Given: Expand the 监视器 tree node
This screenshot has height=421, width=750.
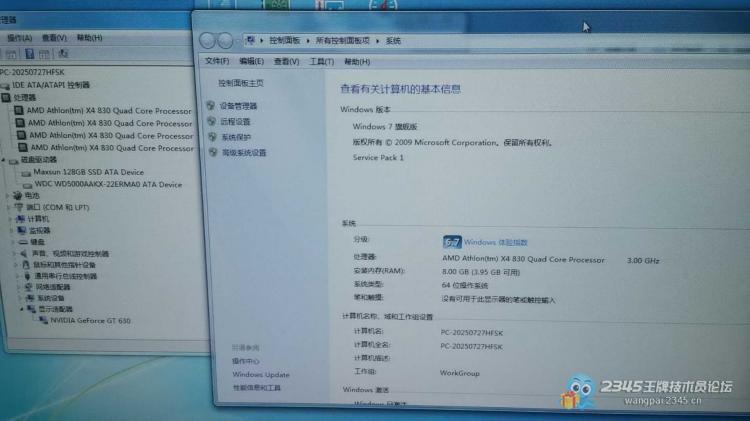Looking at the screenshot, I should point(11,231).
